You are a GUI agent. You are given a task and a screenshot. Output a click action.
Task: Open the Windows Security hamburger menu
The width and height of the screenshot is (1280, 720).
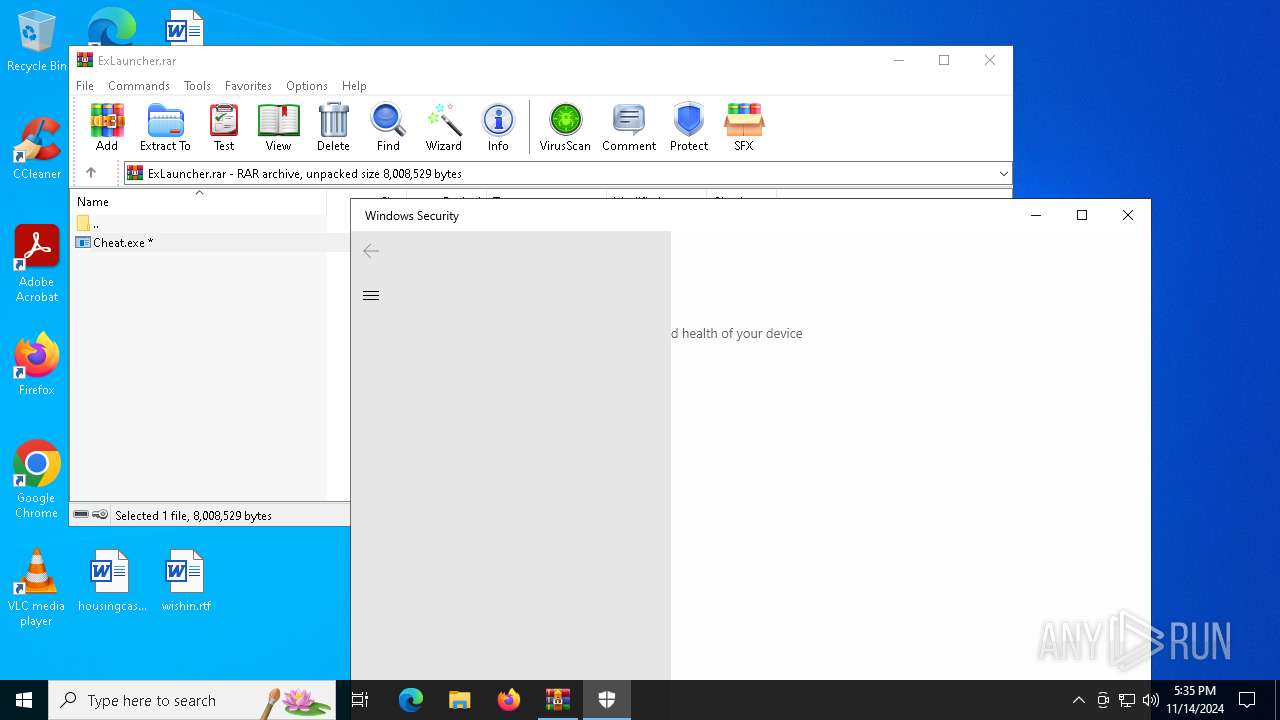tap(371, 295)
